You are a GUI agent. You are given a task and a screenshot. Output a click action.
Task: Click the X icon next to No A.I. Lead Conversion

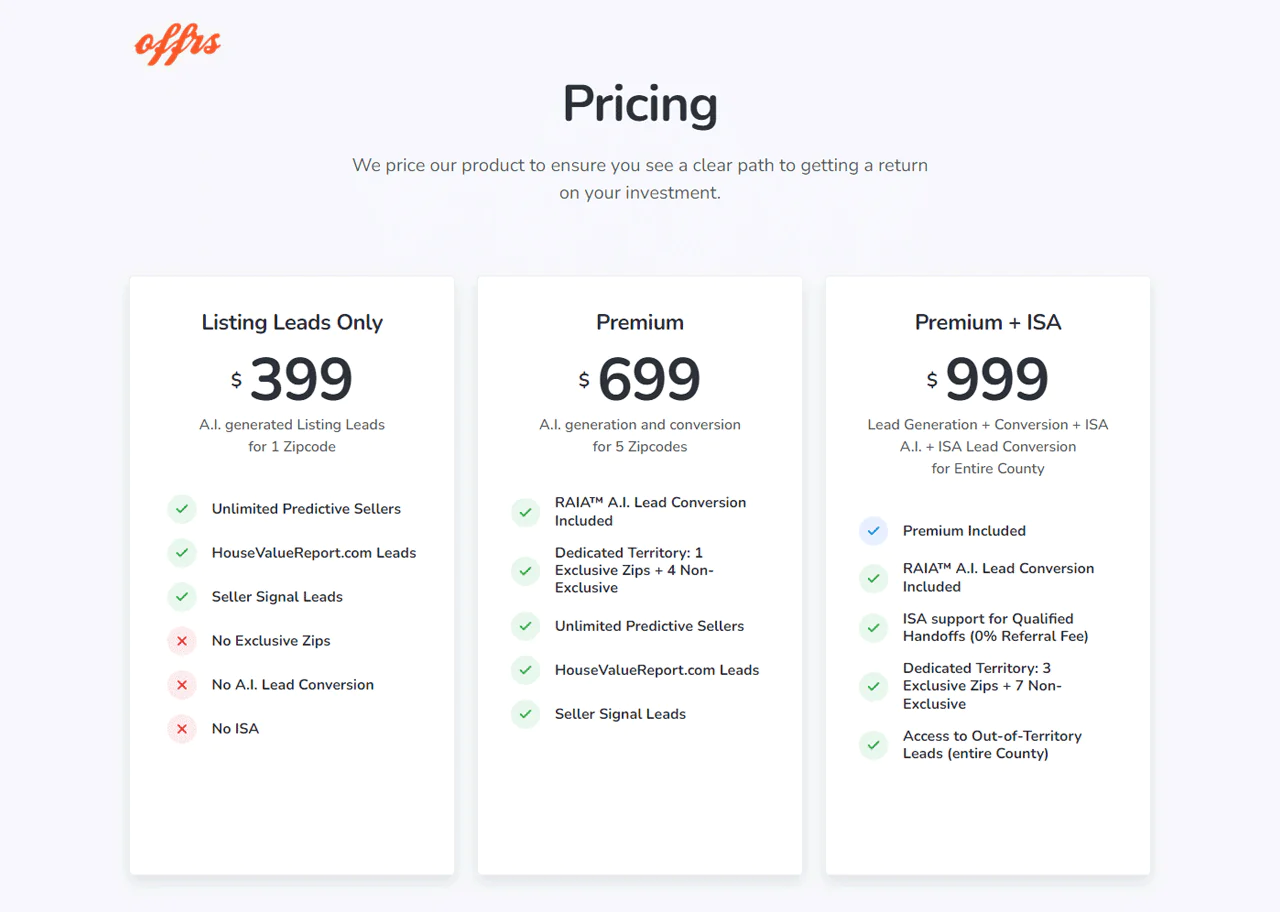click(181, 685)
